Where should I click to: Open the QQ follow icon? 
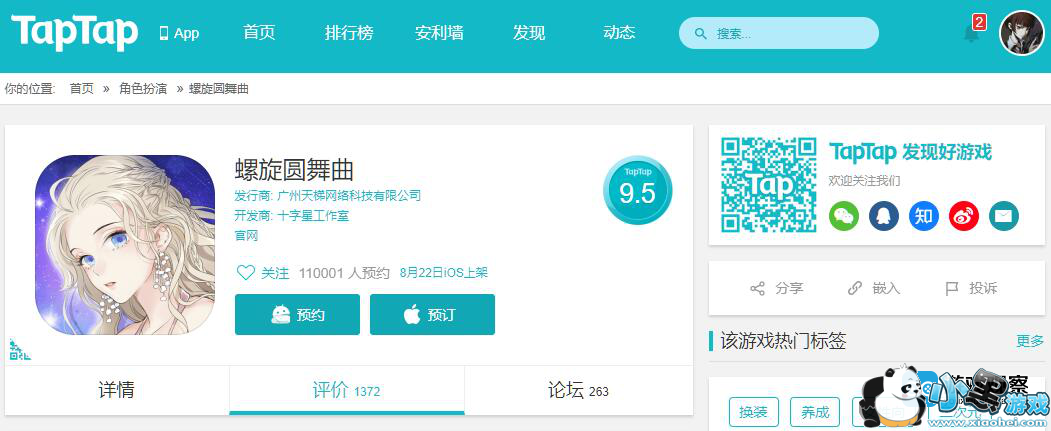[x=884, y=216]
